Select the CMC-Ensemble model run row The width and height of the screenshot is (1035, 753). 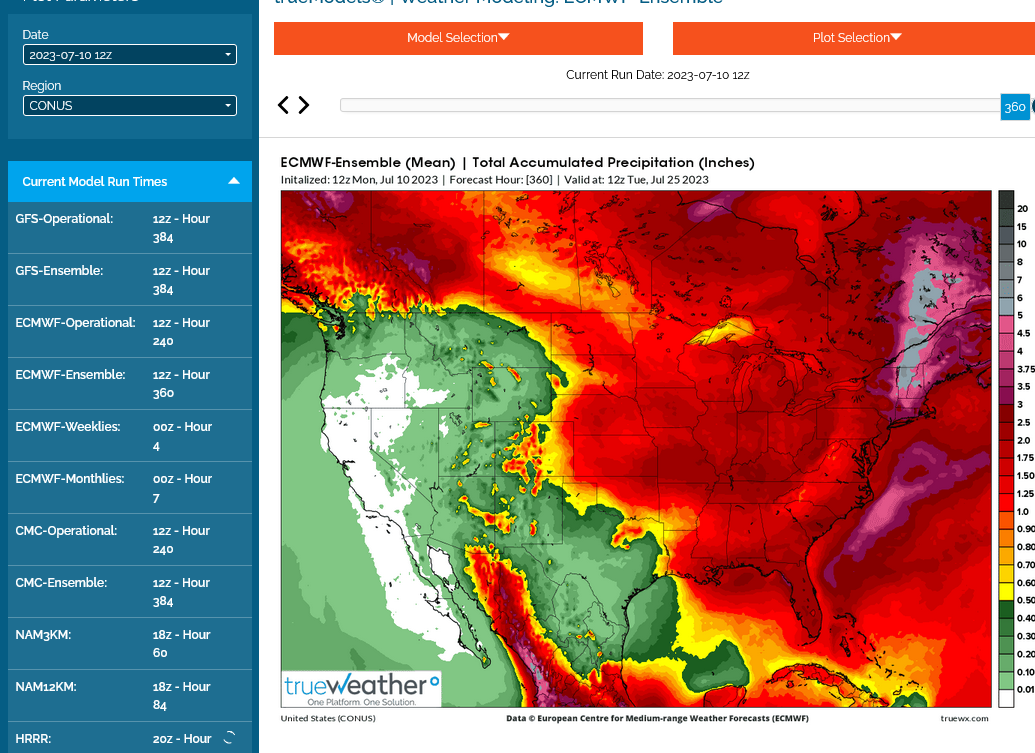pos(129,592)
